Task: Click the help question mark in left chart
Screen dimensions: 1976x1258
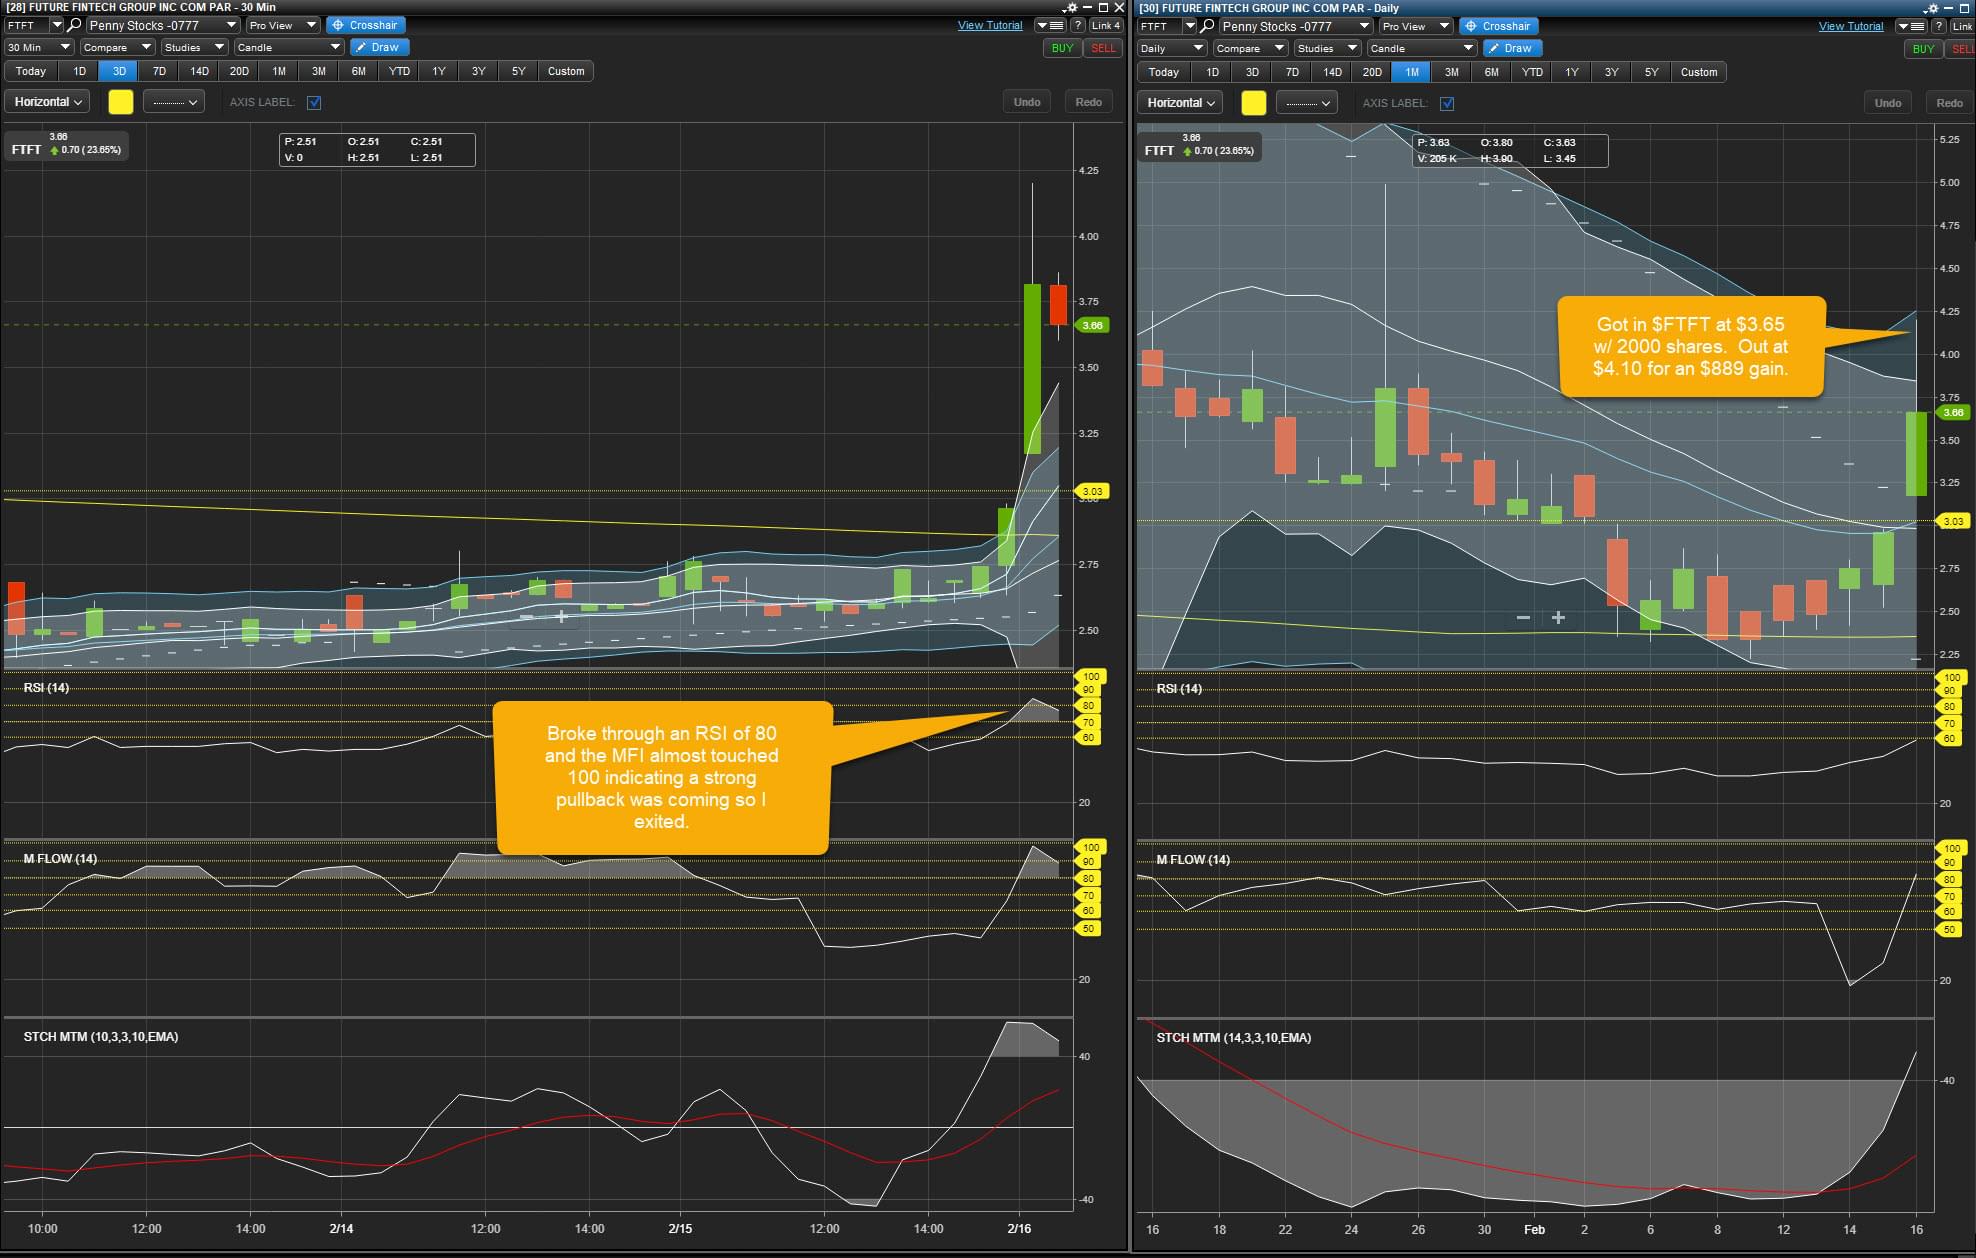Action: [1078, 25]
